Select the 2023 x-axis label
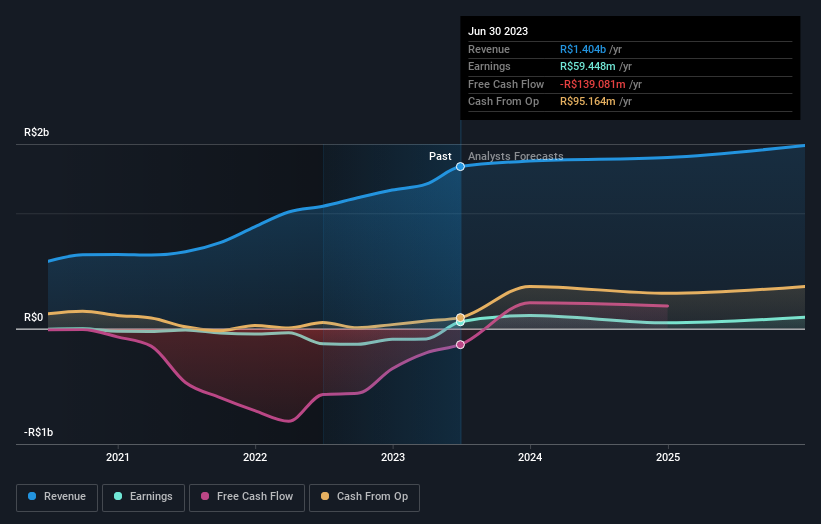The height and width of the screenshot is (524, 821). [x=393, y=457]
